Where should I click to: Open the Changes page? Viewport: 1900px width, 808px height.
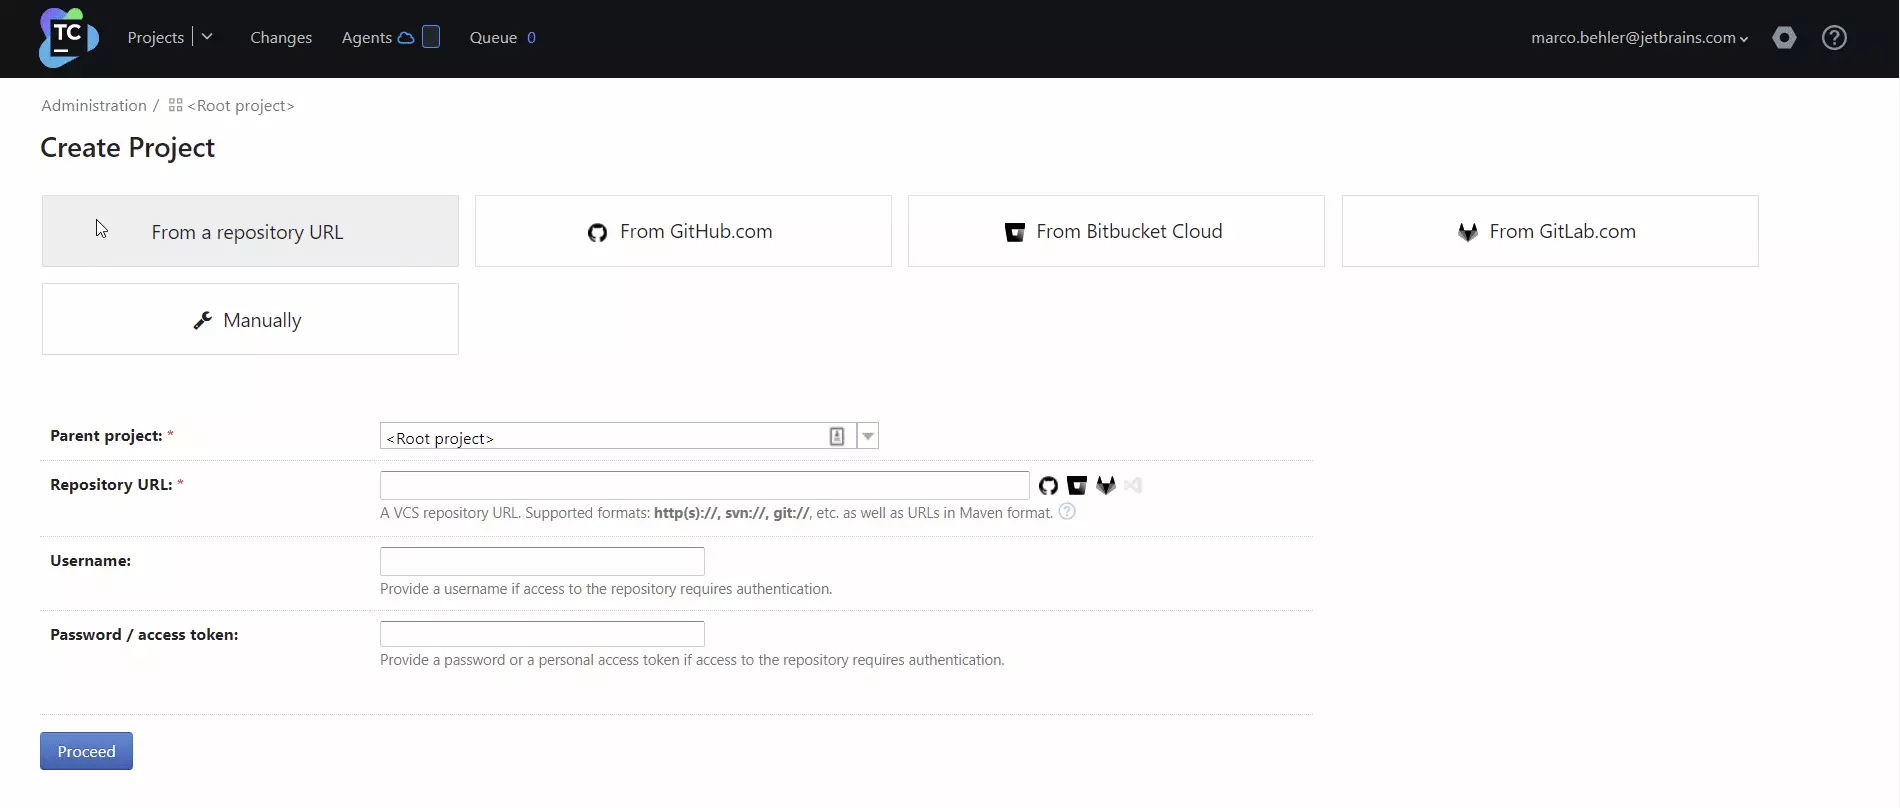pos(281,38)
